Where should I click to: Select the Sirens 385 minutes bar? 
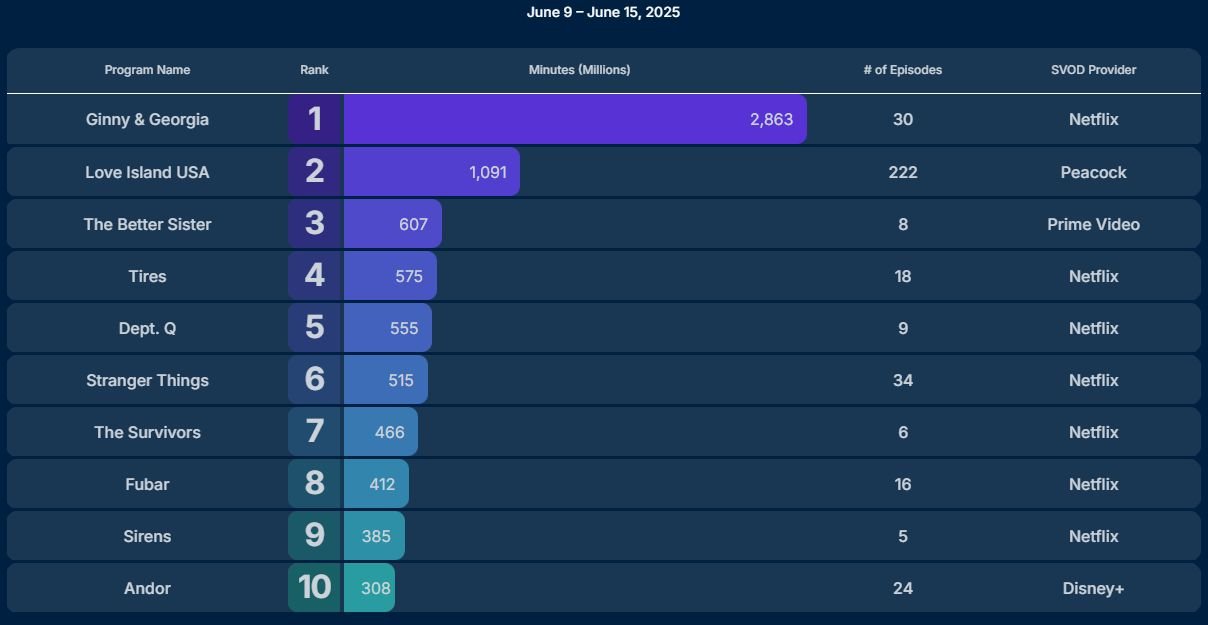click(x=374, y=535)
